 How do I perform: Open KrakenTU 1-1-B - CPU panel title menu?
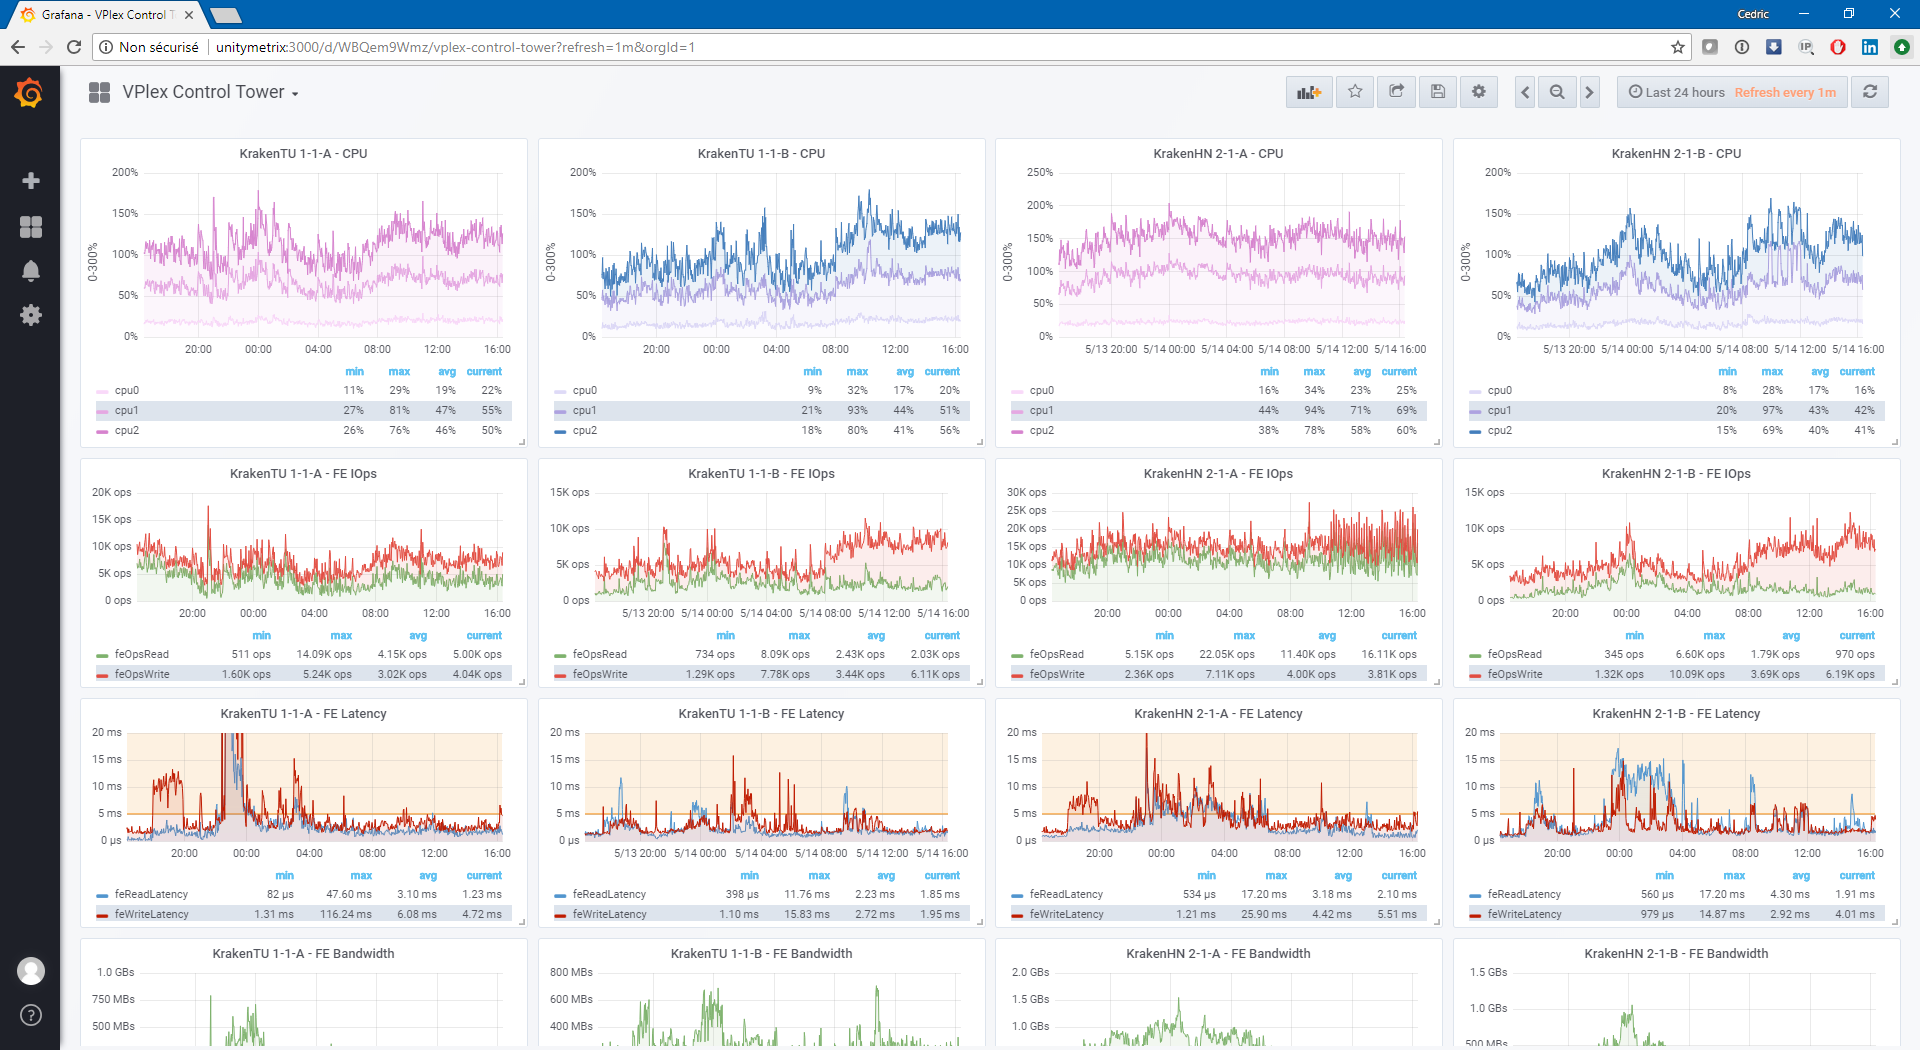tap(761, 154)
